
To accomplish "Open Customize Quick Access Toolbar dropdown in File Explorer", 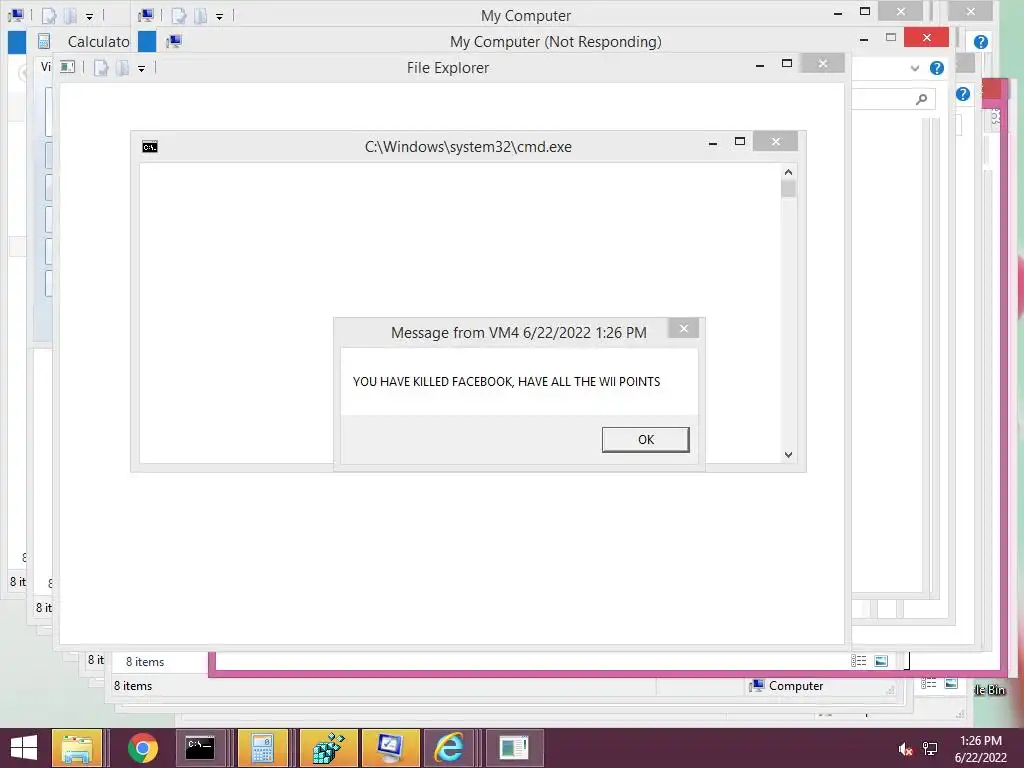I will click(x=141, y=69).
